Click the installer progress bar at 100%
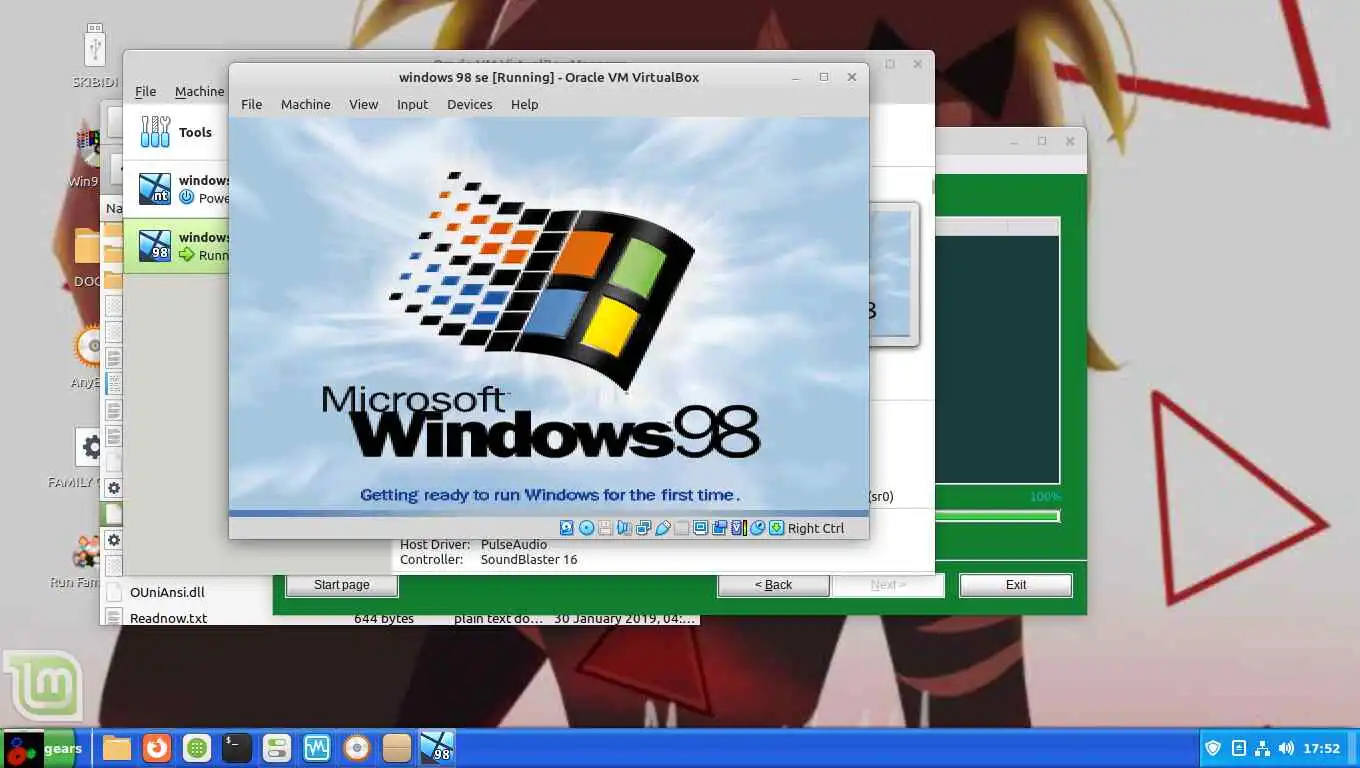The image size is (1360, 768). pos(997,516)
